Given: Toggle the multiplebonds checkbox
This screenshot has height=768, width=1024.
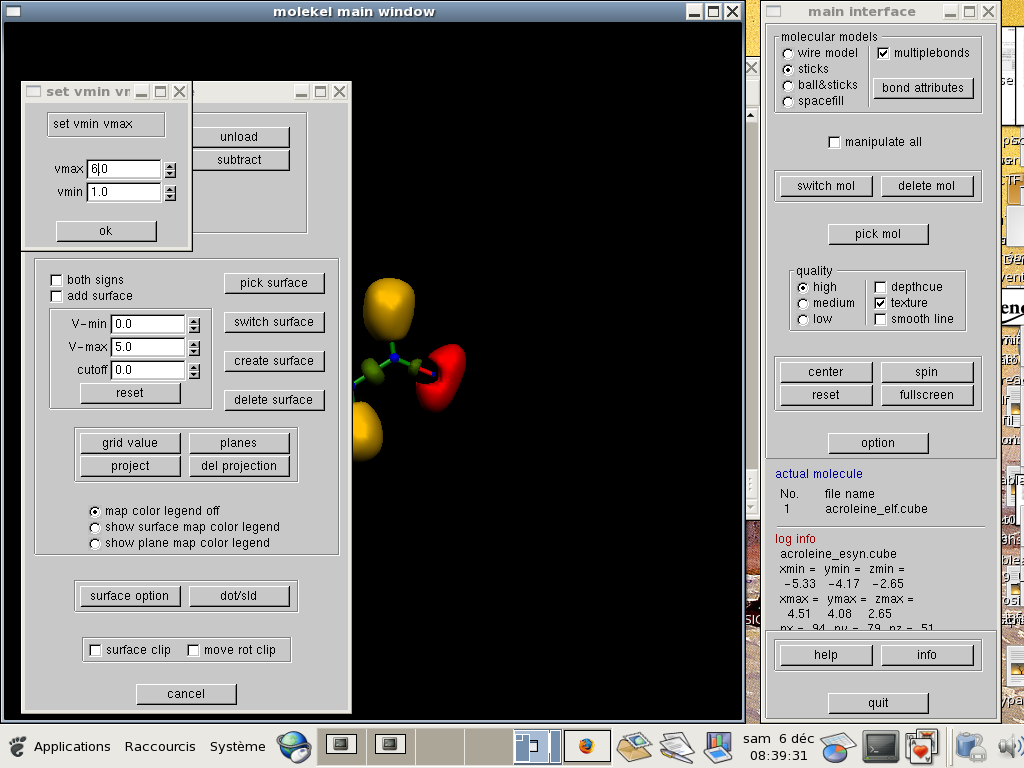Looking at the screenshot, I should 883,54.
